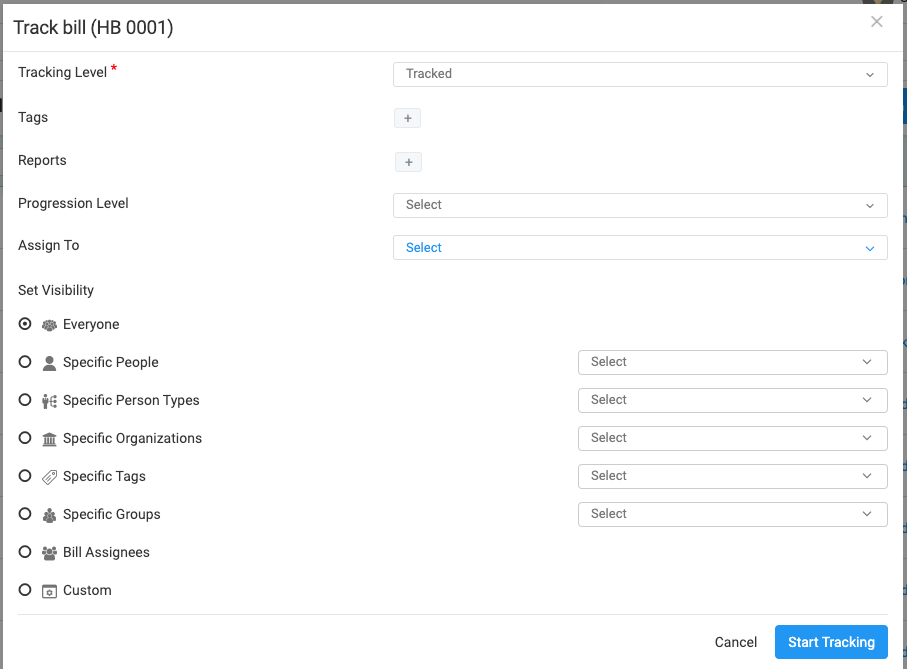Select the Specific People radio button
Screen dimensions: 907x669
(25, 362)
